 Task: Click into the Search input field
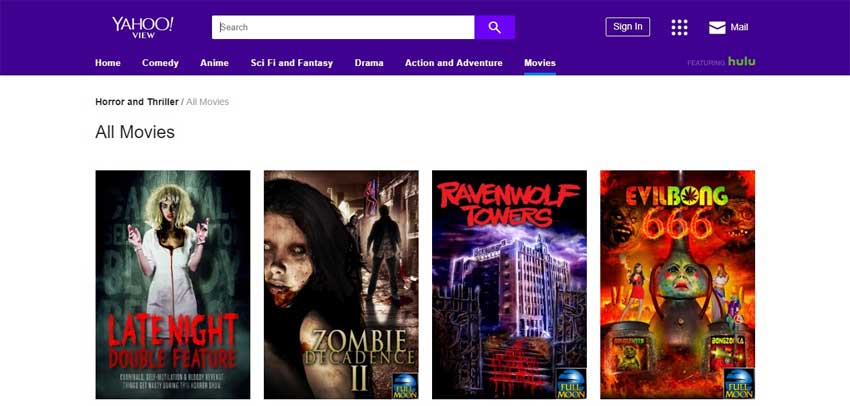343,27
